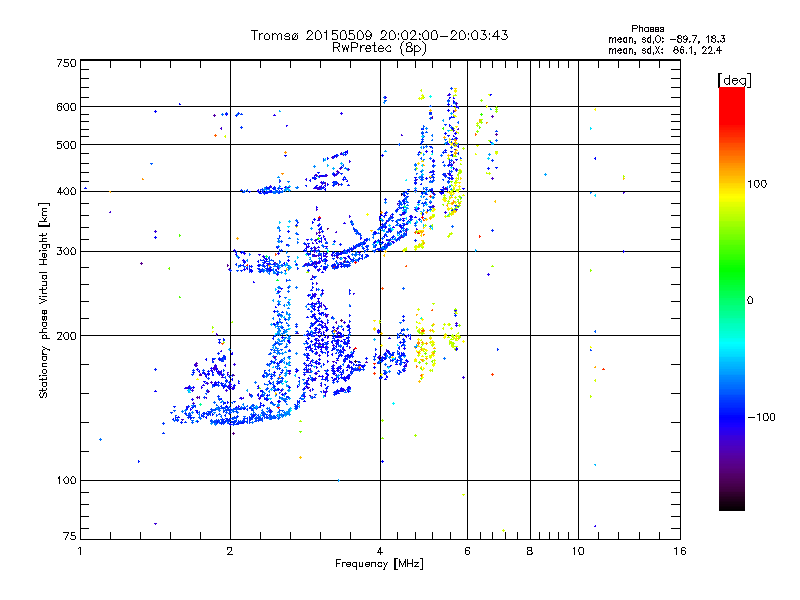The width and height of the screenshot is (800, 600).
Task: Click the x-axis tick label "8"
Action: [530, 551]
